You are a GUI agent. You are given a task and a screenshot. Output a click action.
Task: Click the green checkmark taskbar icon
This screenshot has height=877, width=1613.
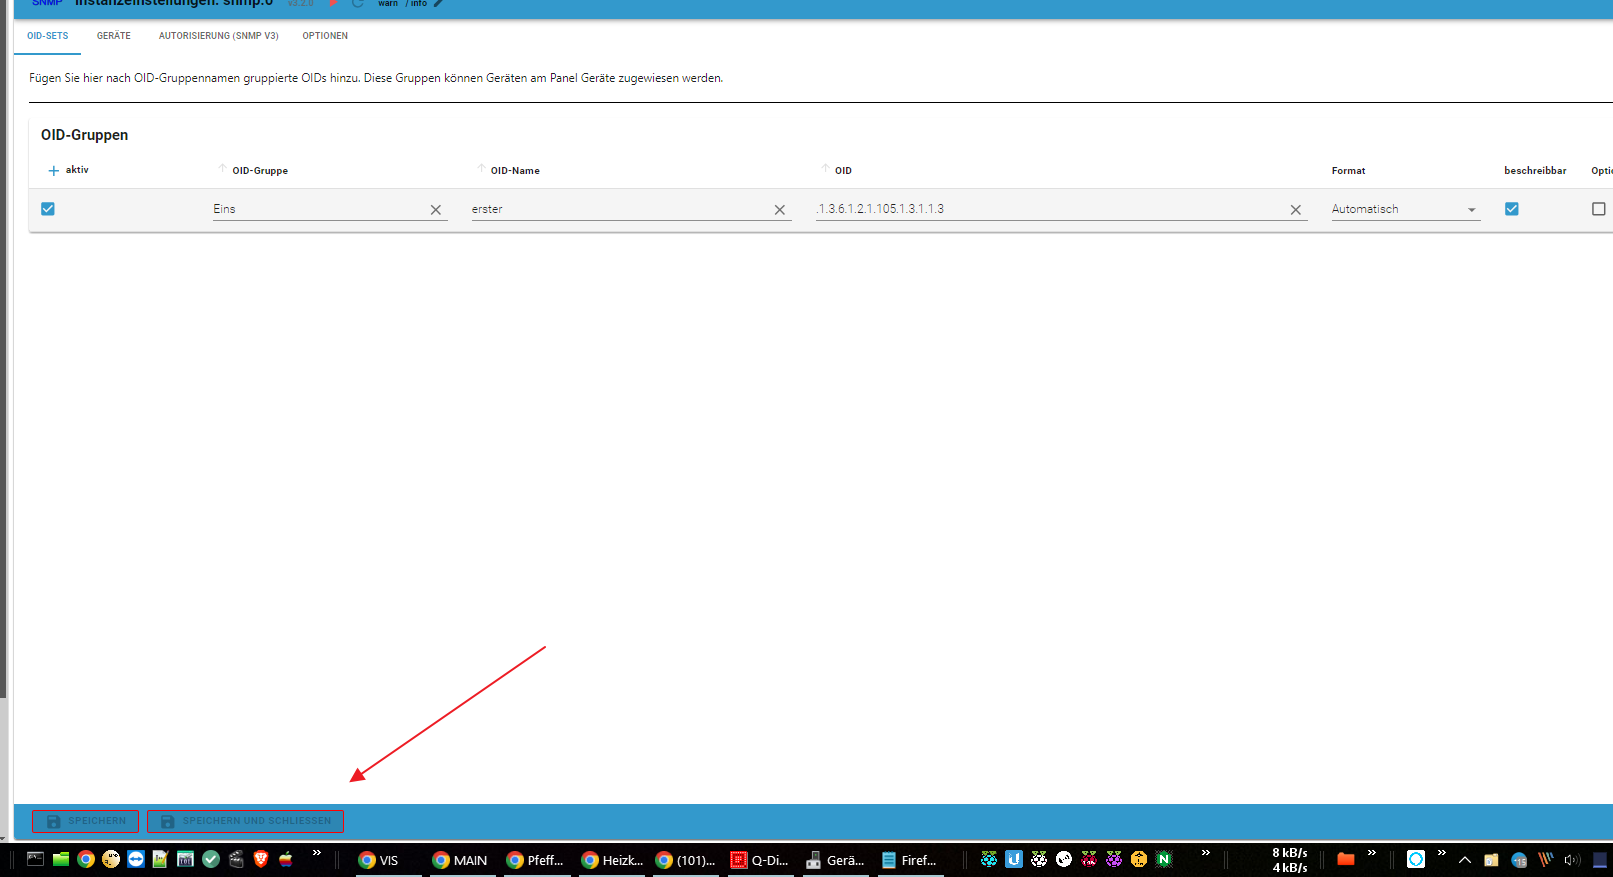211,859
